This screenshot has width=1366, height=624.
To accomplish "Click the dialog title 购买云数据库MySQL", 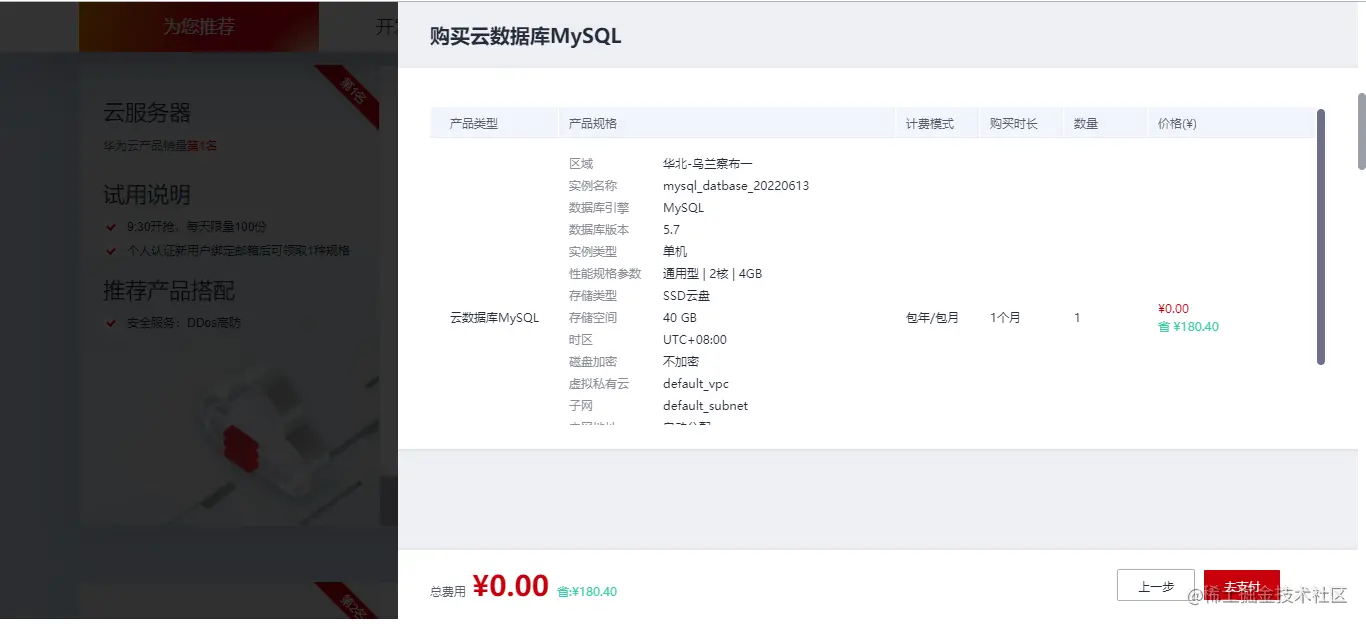I will click(525, 36).
